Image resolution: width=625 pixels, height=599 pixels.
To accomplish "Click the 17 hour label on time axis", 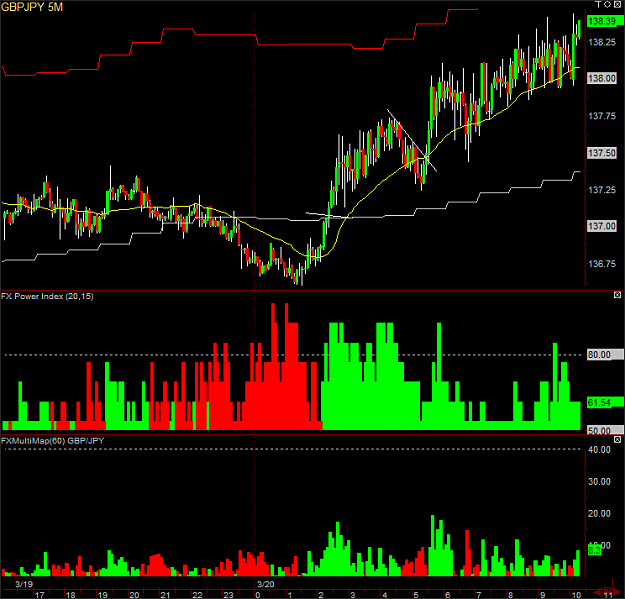I will click(39, 595).
